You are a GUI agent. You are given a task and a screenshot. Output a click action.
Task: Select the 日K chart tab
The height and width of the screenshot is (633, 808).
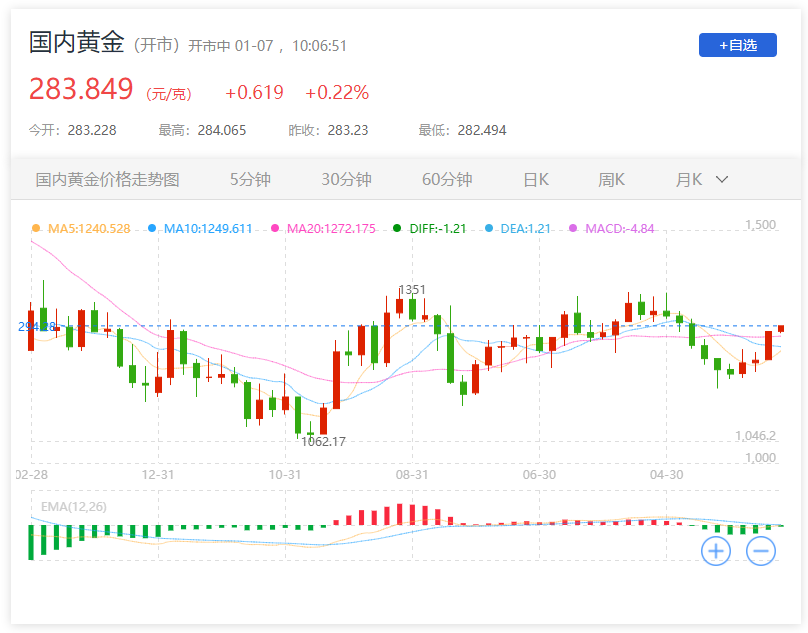536,180
